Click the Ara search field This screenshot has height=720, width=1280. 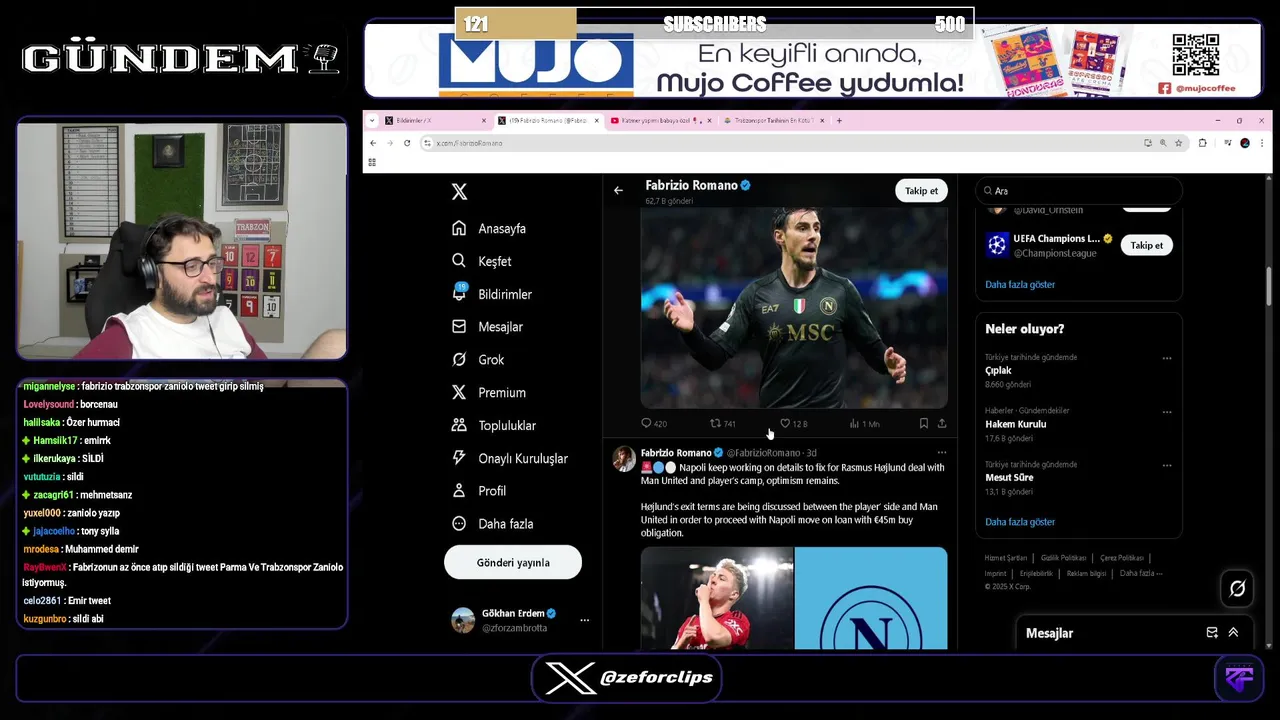tap(1079, 191)
